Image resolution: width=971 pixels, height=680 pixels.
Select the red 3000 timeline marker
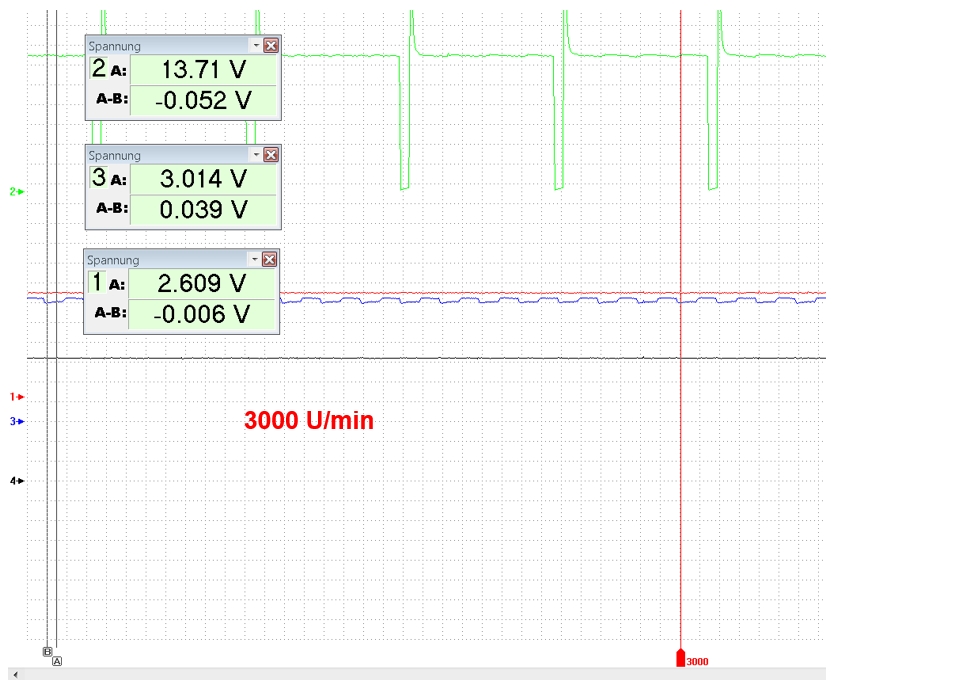click(x=681, y=658)
